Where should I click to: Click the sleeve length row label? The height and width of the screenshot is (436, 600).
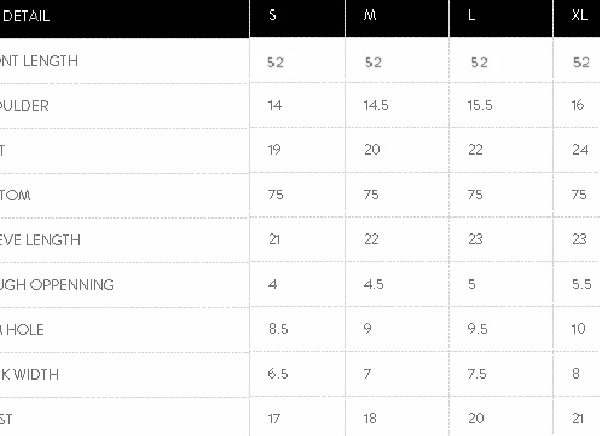click(41, 240)
